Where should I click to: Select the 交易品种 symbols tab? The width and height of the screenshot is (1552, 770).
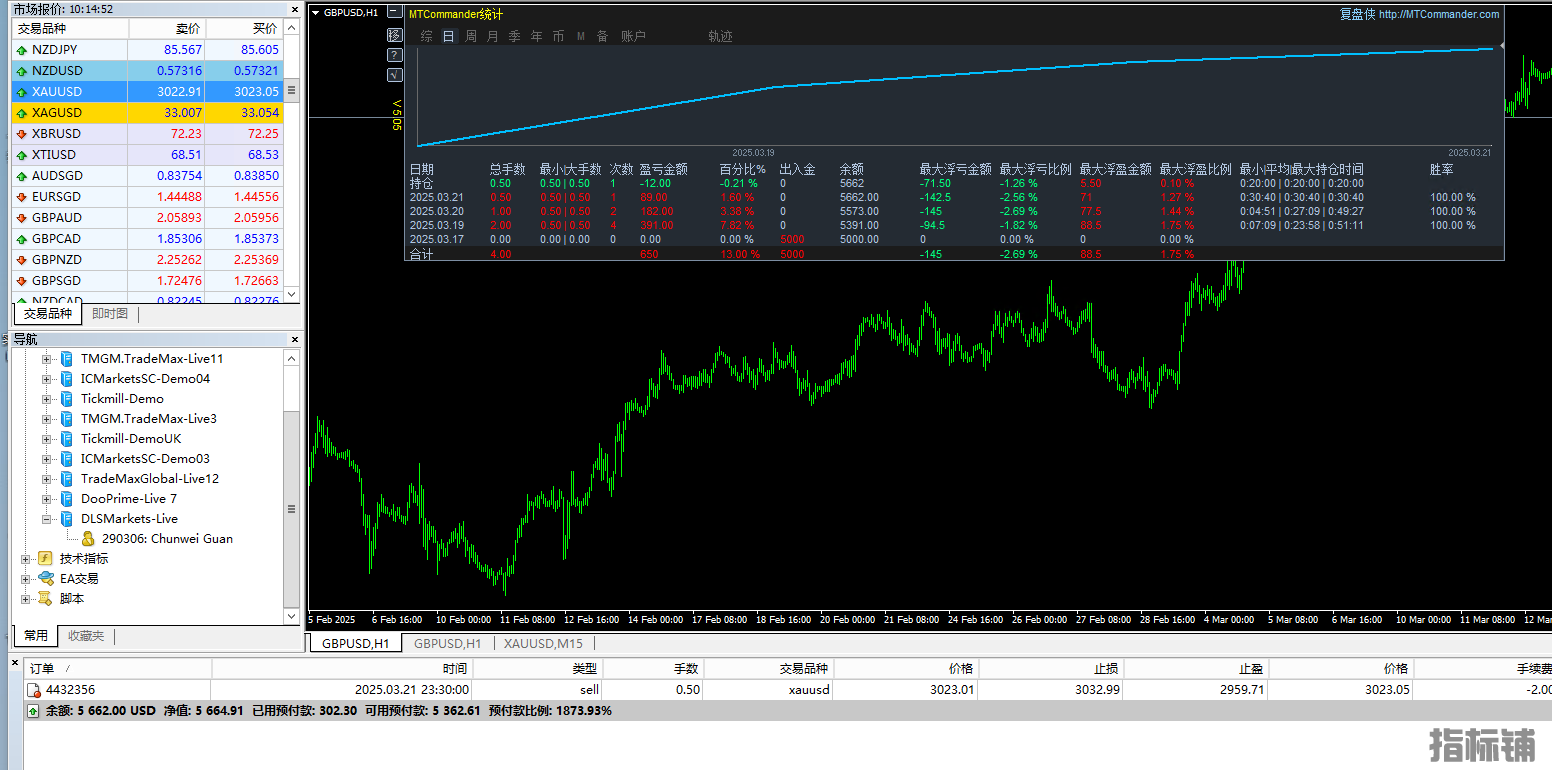[x=48, y=313]
